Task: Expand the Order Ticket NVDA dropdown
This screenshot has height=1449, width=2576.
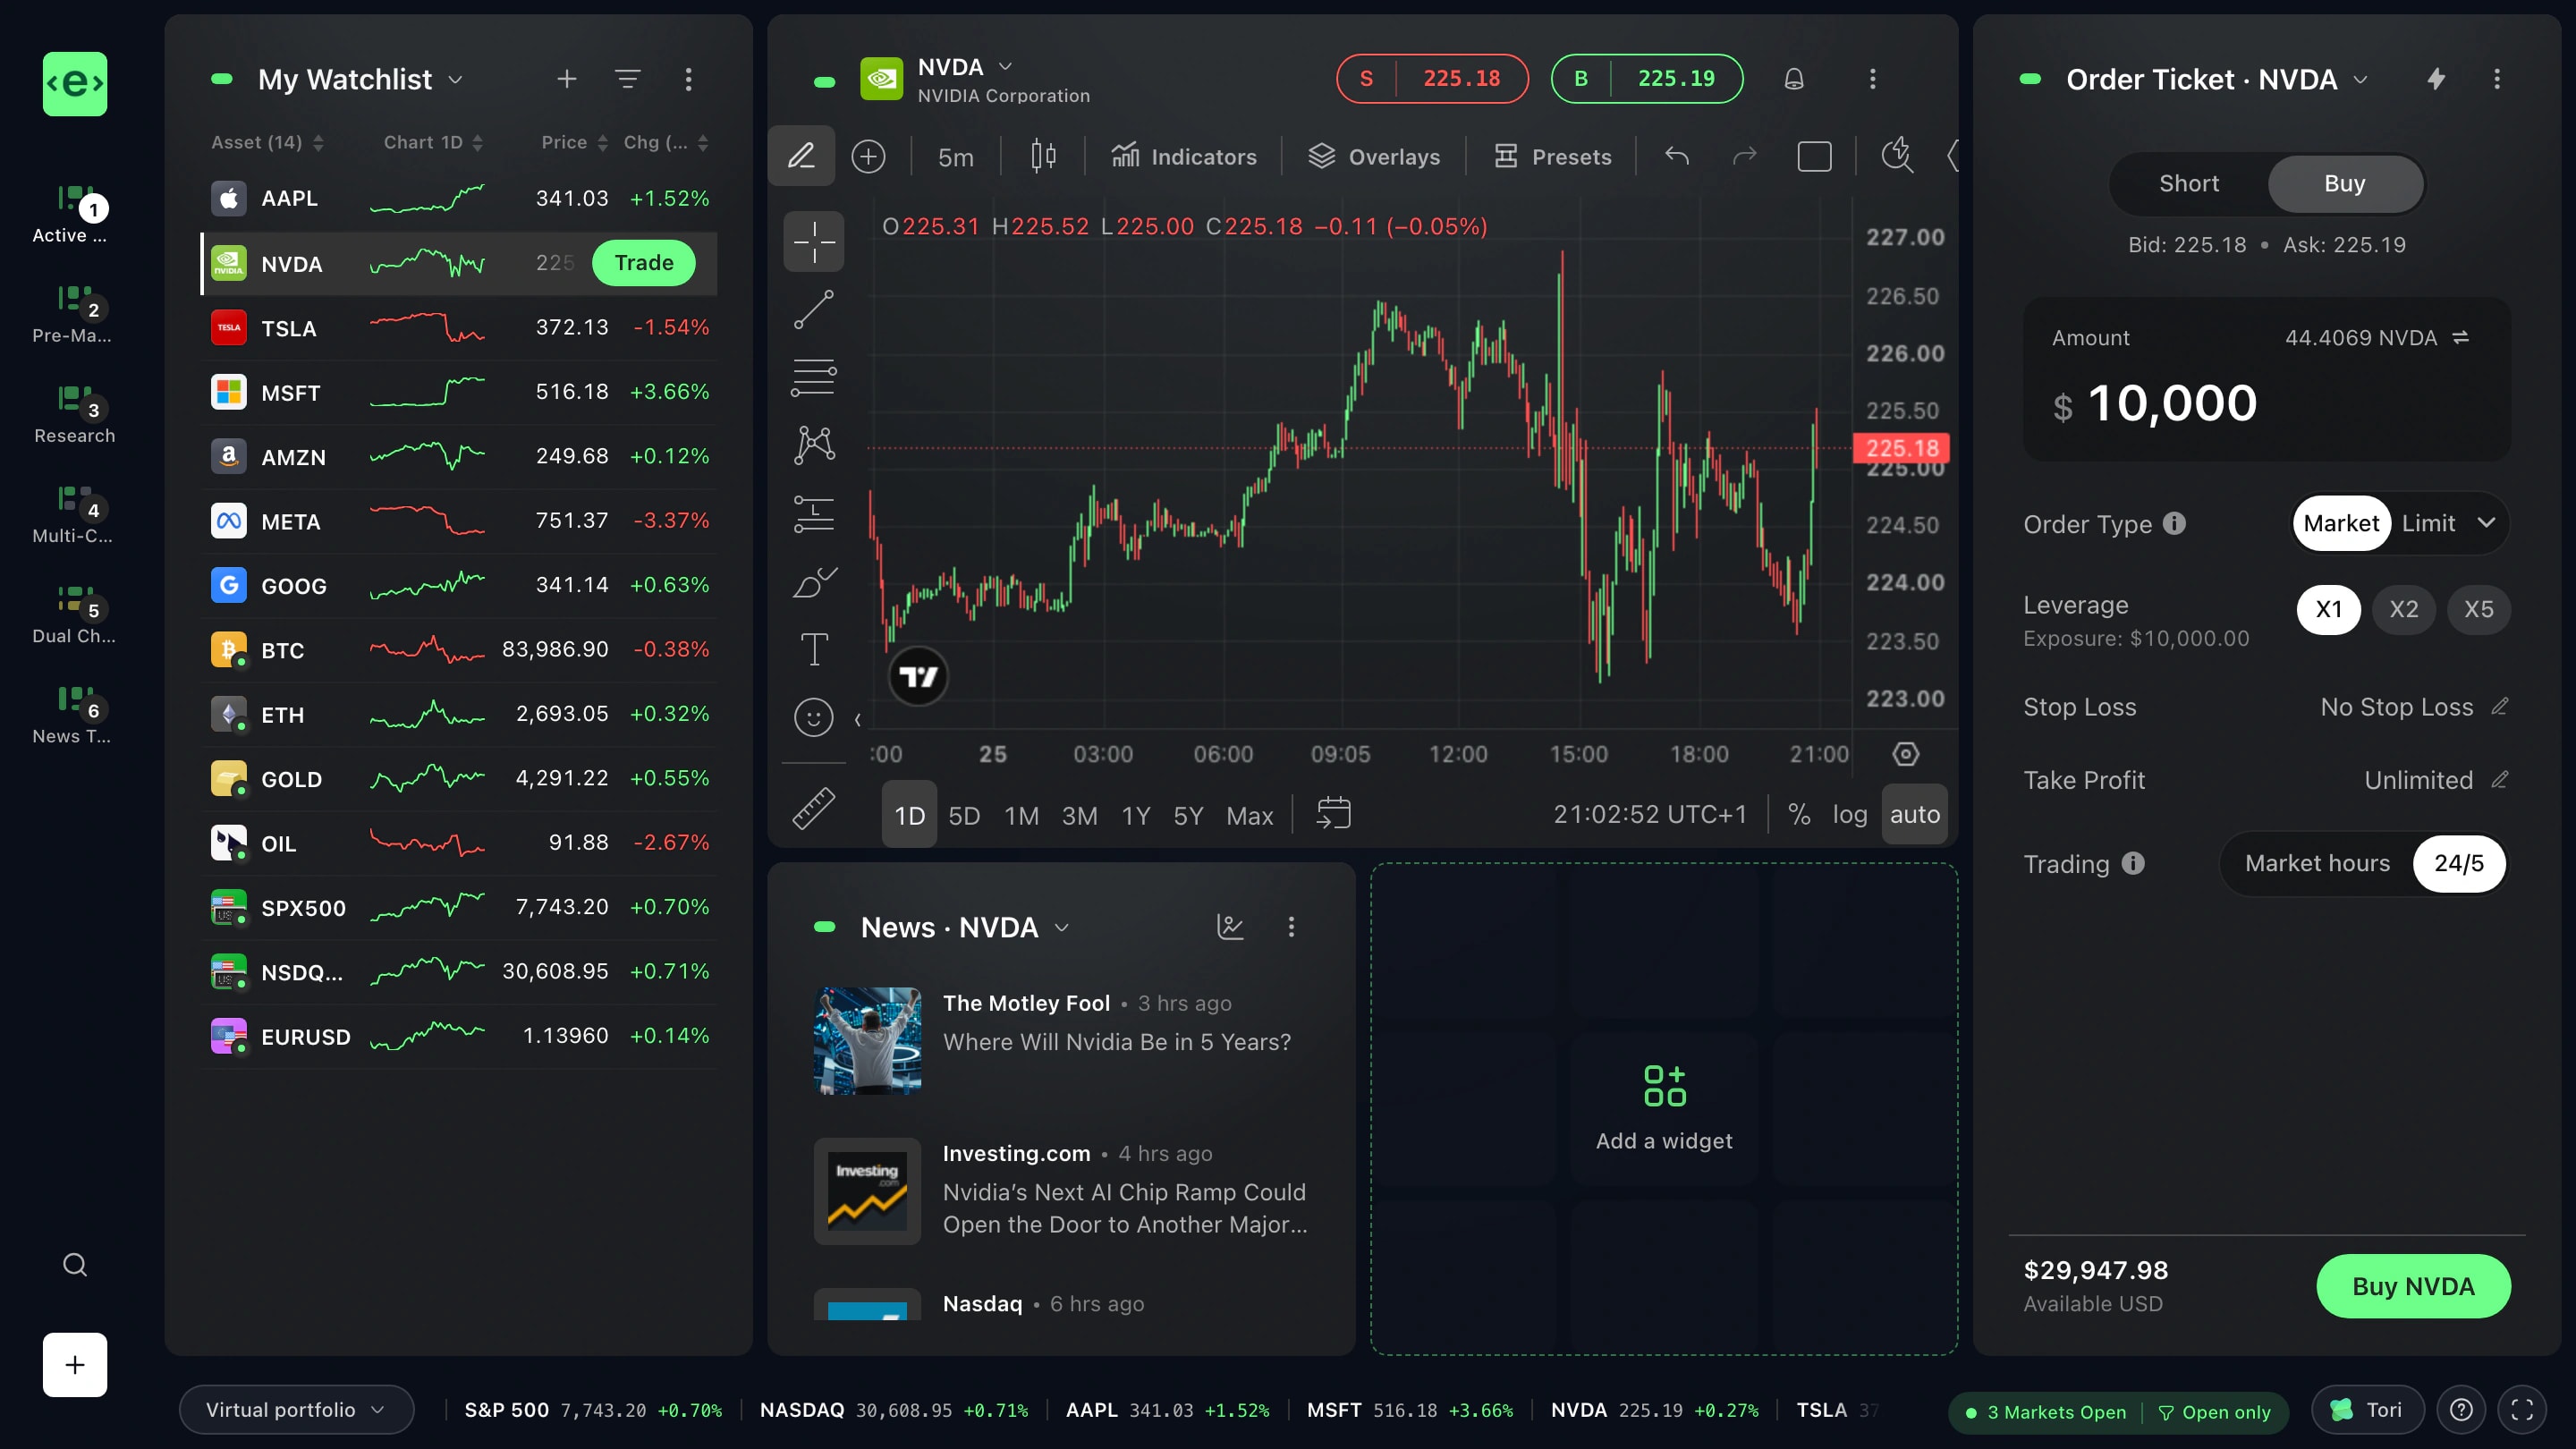Action: [2360, 80]
